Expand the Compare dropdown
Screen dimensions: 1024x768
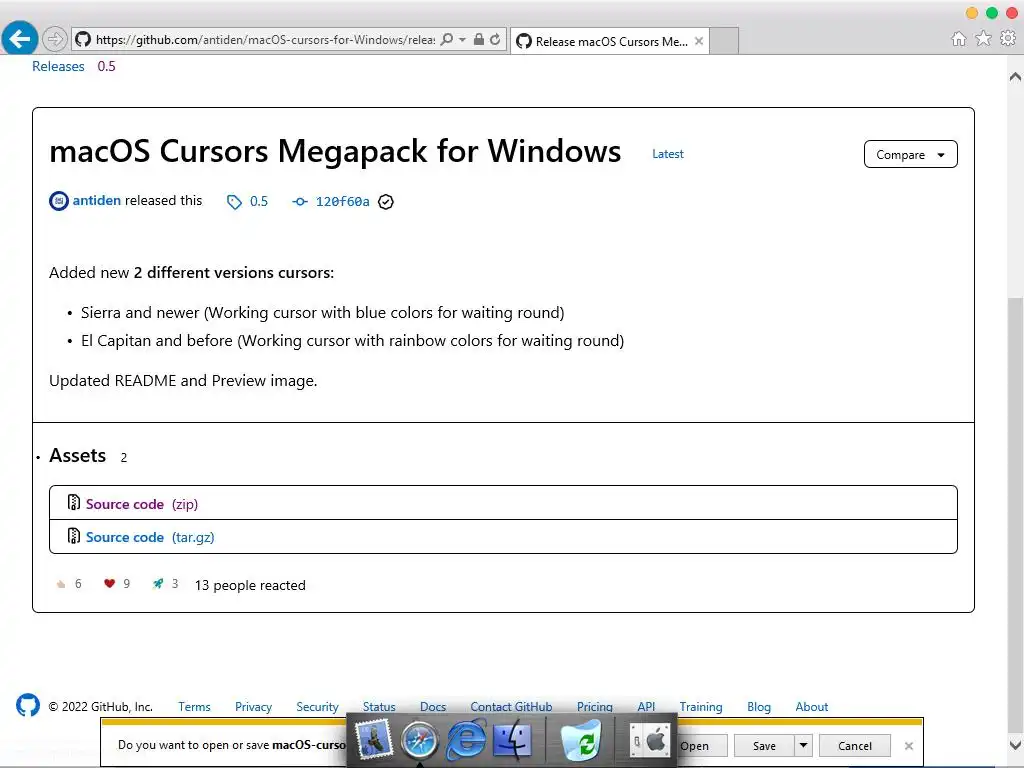(x=910, y=155)
